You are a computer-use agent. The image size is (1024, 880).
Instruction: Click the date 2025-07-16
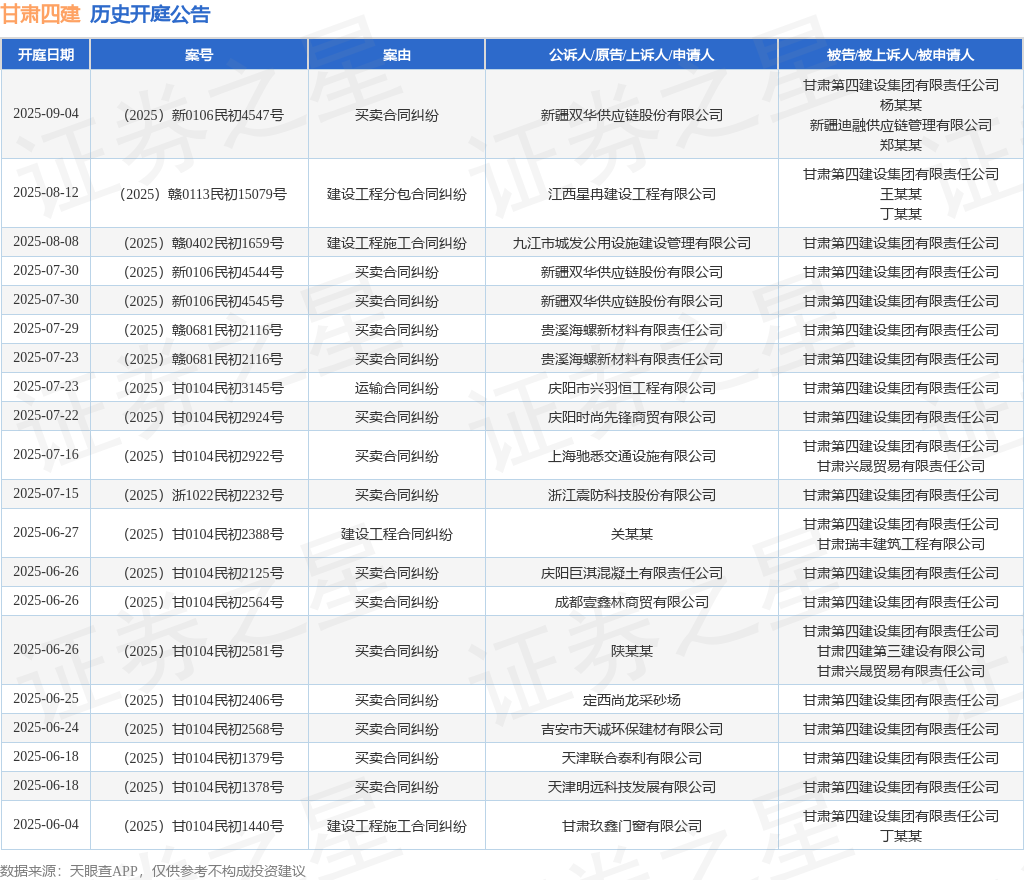[46, 454]
